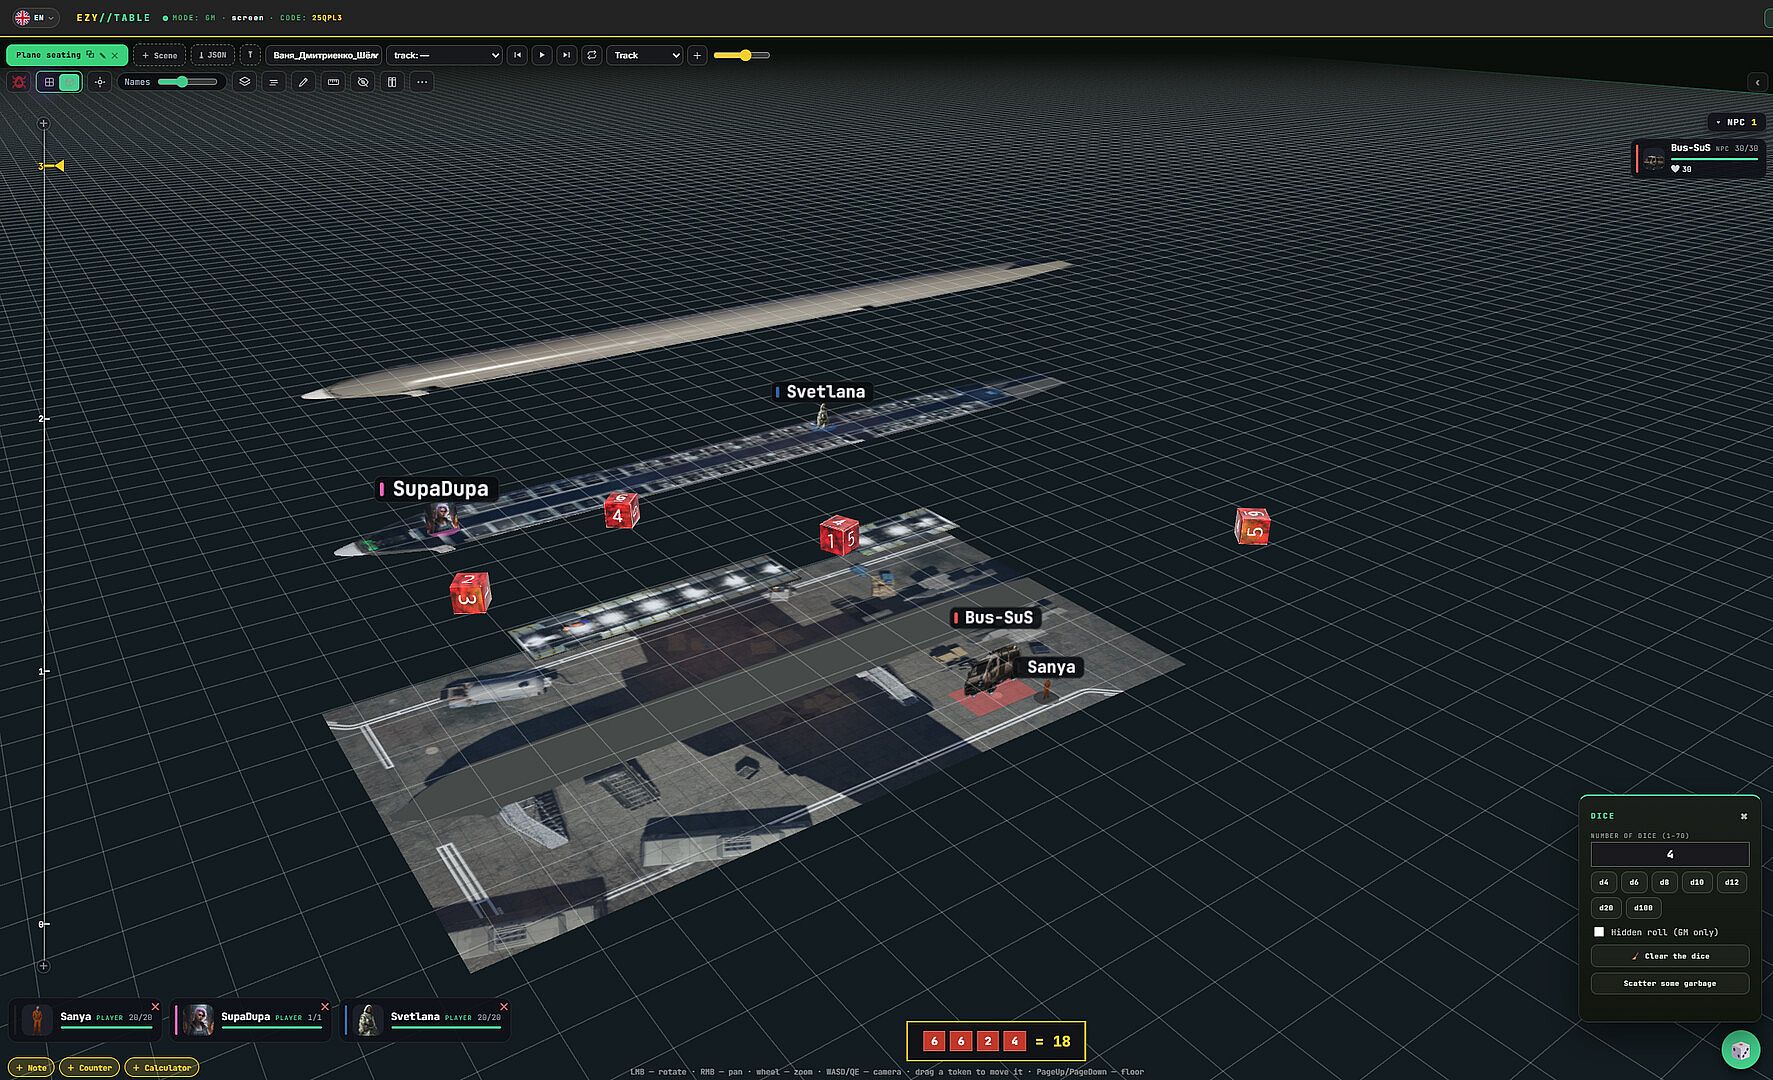Click the upload arrow button beside JSON
This screenshot has height=1080, width=1773.
[x=250, y=55]
